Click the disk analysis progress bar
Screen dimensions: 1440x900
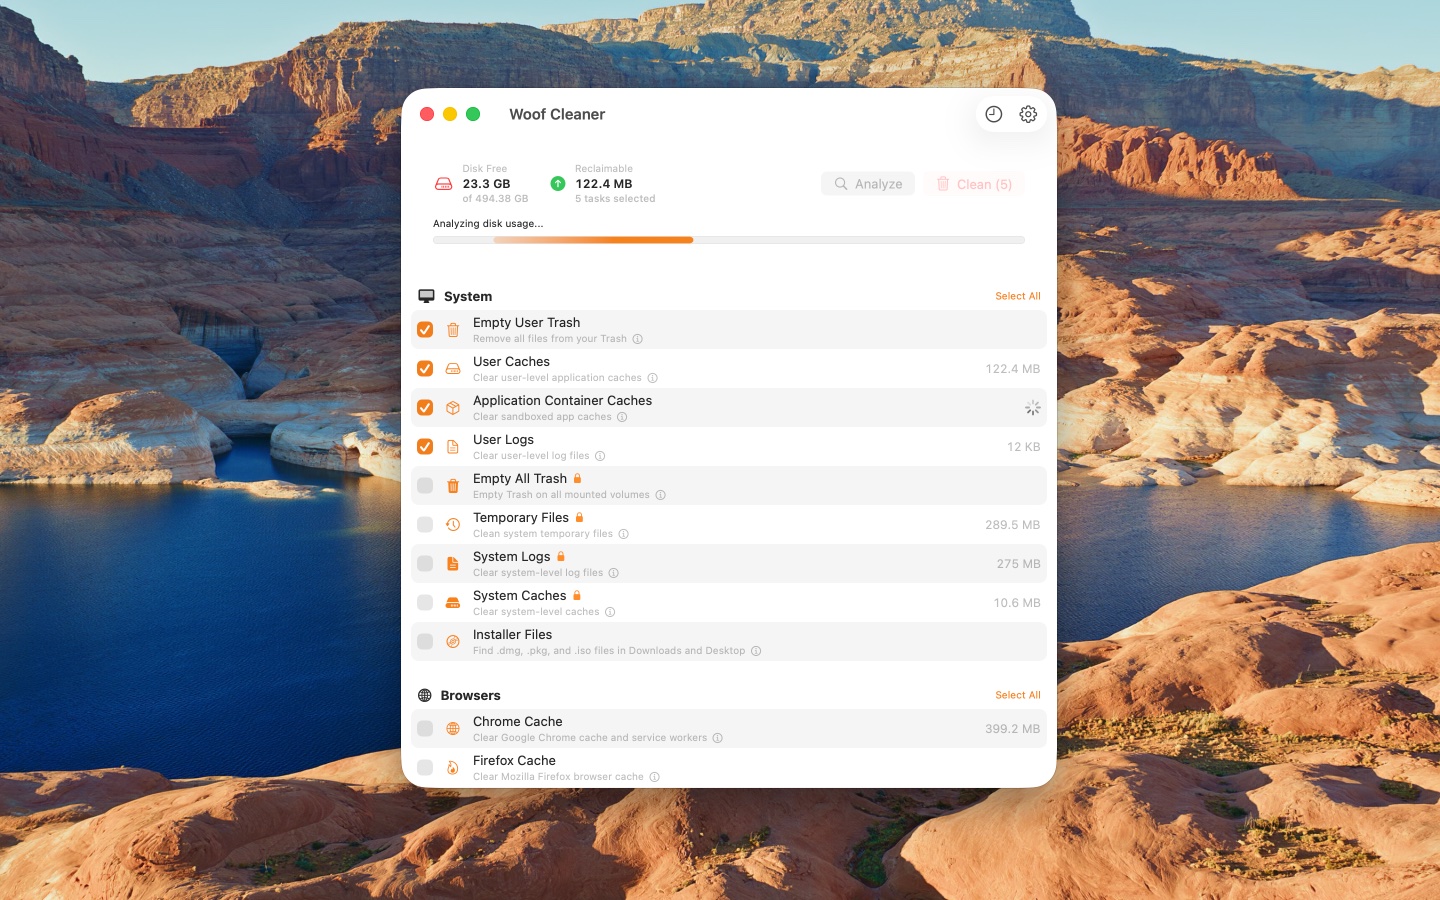tap(729, 240)
